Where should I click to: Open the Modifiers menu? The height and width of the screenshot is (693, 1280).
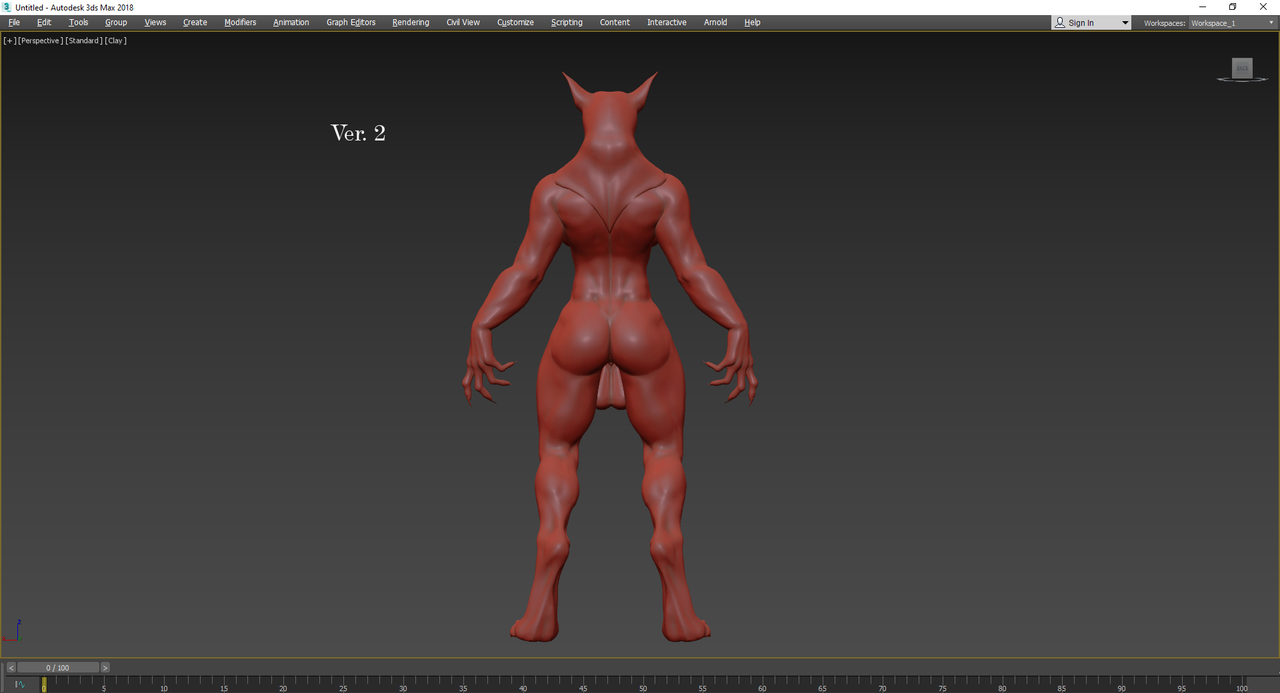tap(240, 22)
